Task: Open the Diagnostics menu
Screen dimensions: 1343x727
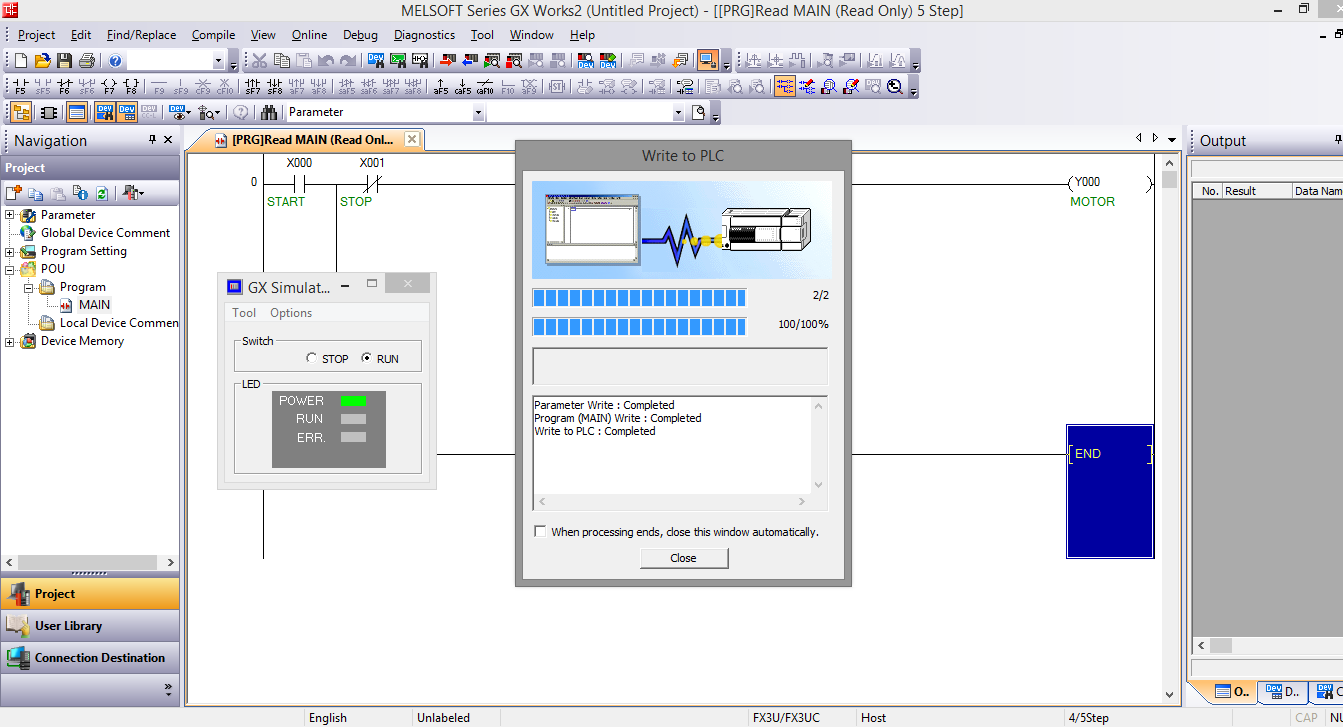Action: coord(424,35)
